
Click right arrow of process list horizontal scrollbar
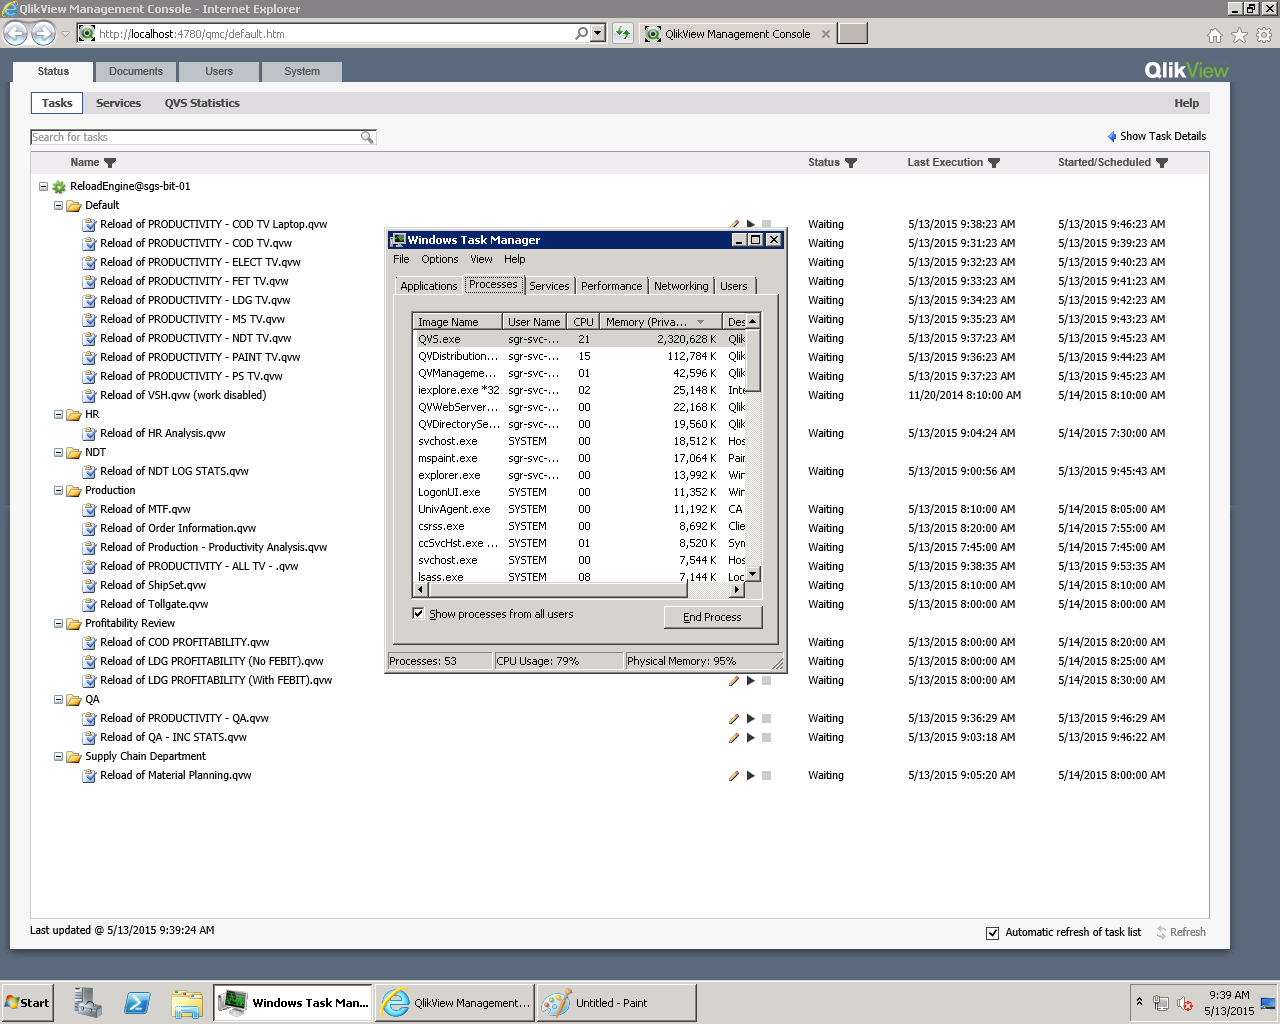click(738, 590)
